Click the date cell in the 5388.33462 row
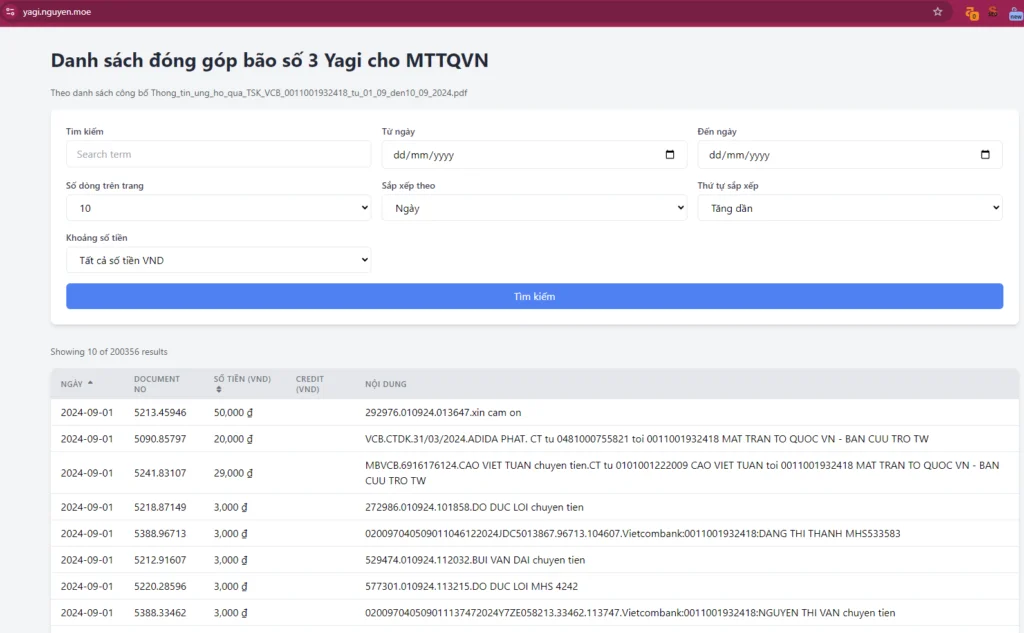The height and width of the screenshot is (633, 1024). 87,613
